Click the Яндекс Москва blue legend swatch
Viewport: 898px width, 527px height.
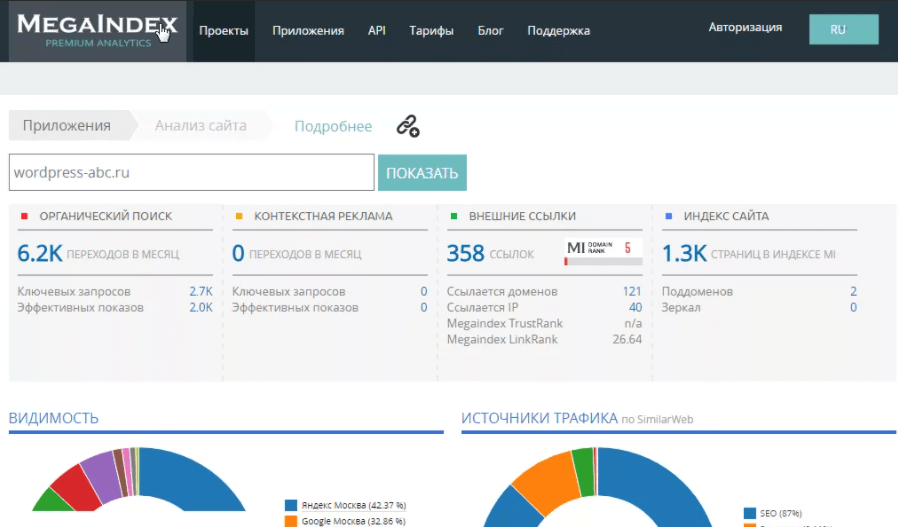(291, 505)
